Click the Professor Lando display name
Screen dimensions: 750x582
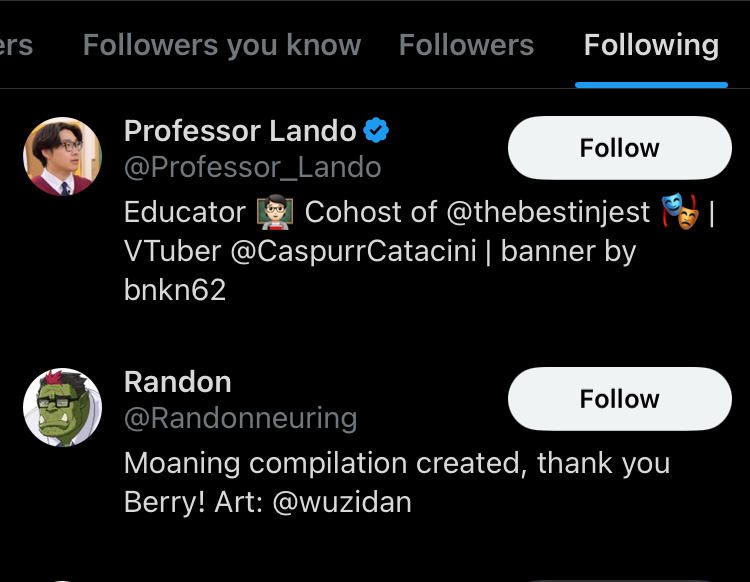240,131
